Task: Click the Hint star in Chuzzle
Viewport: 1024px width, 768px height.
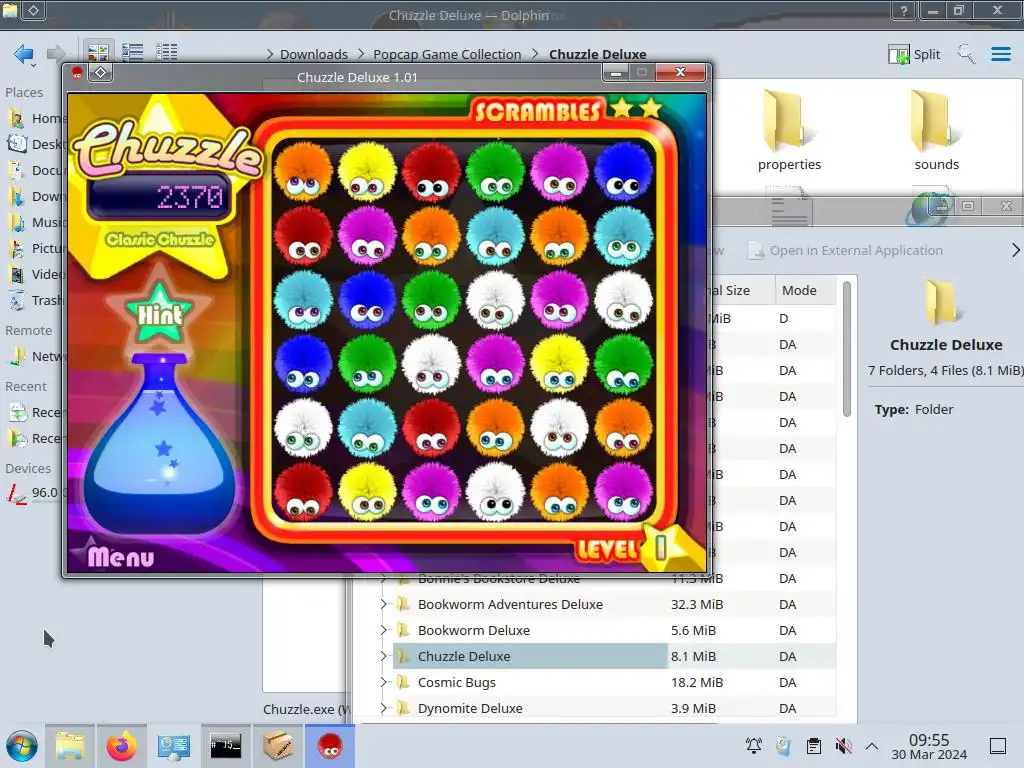Action: click(x=159, y=313)
